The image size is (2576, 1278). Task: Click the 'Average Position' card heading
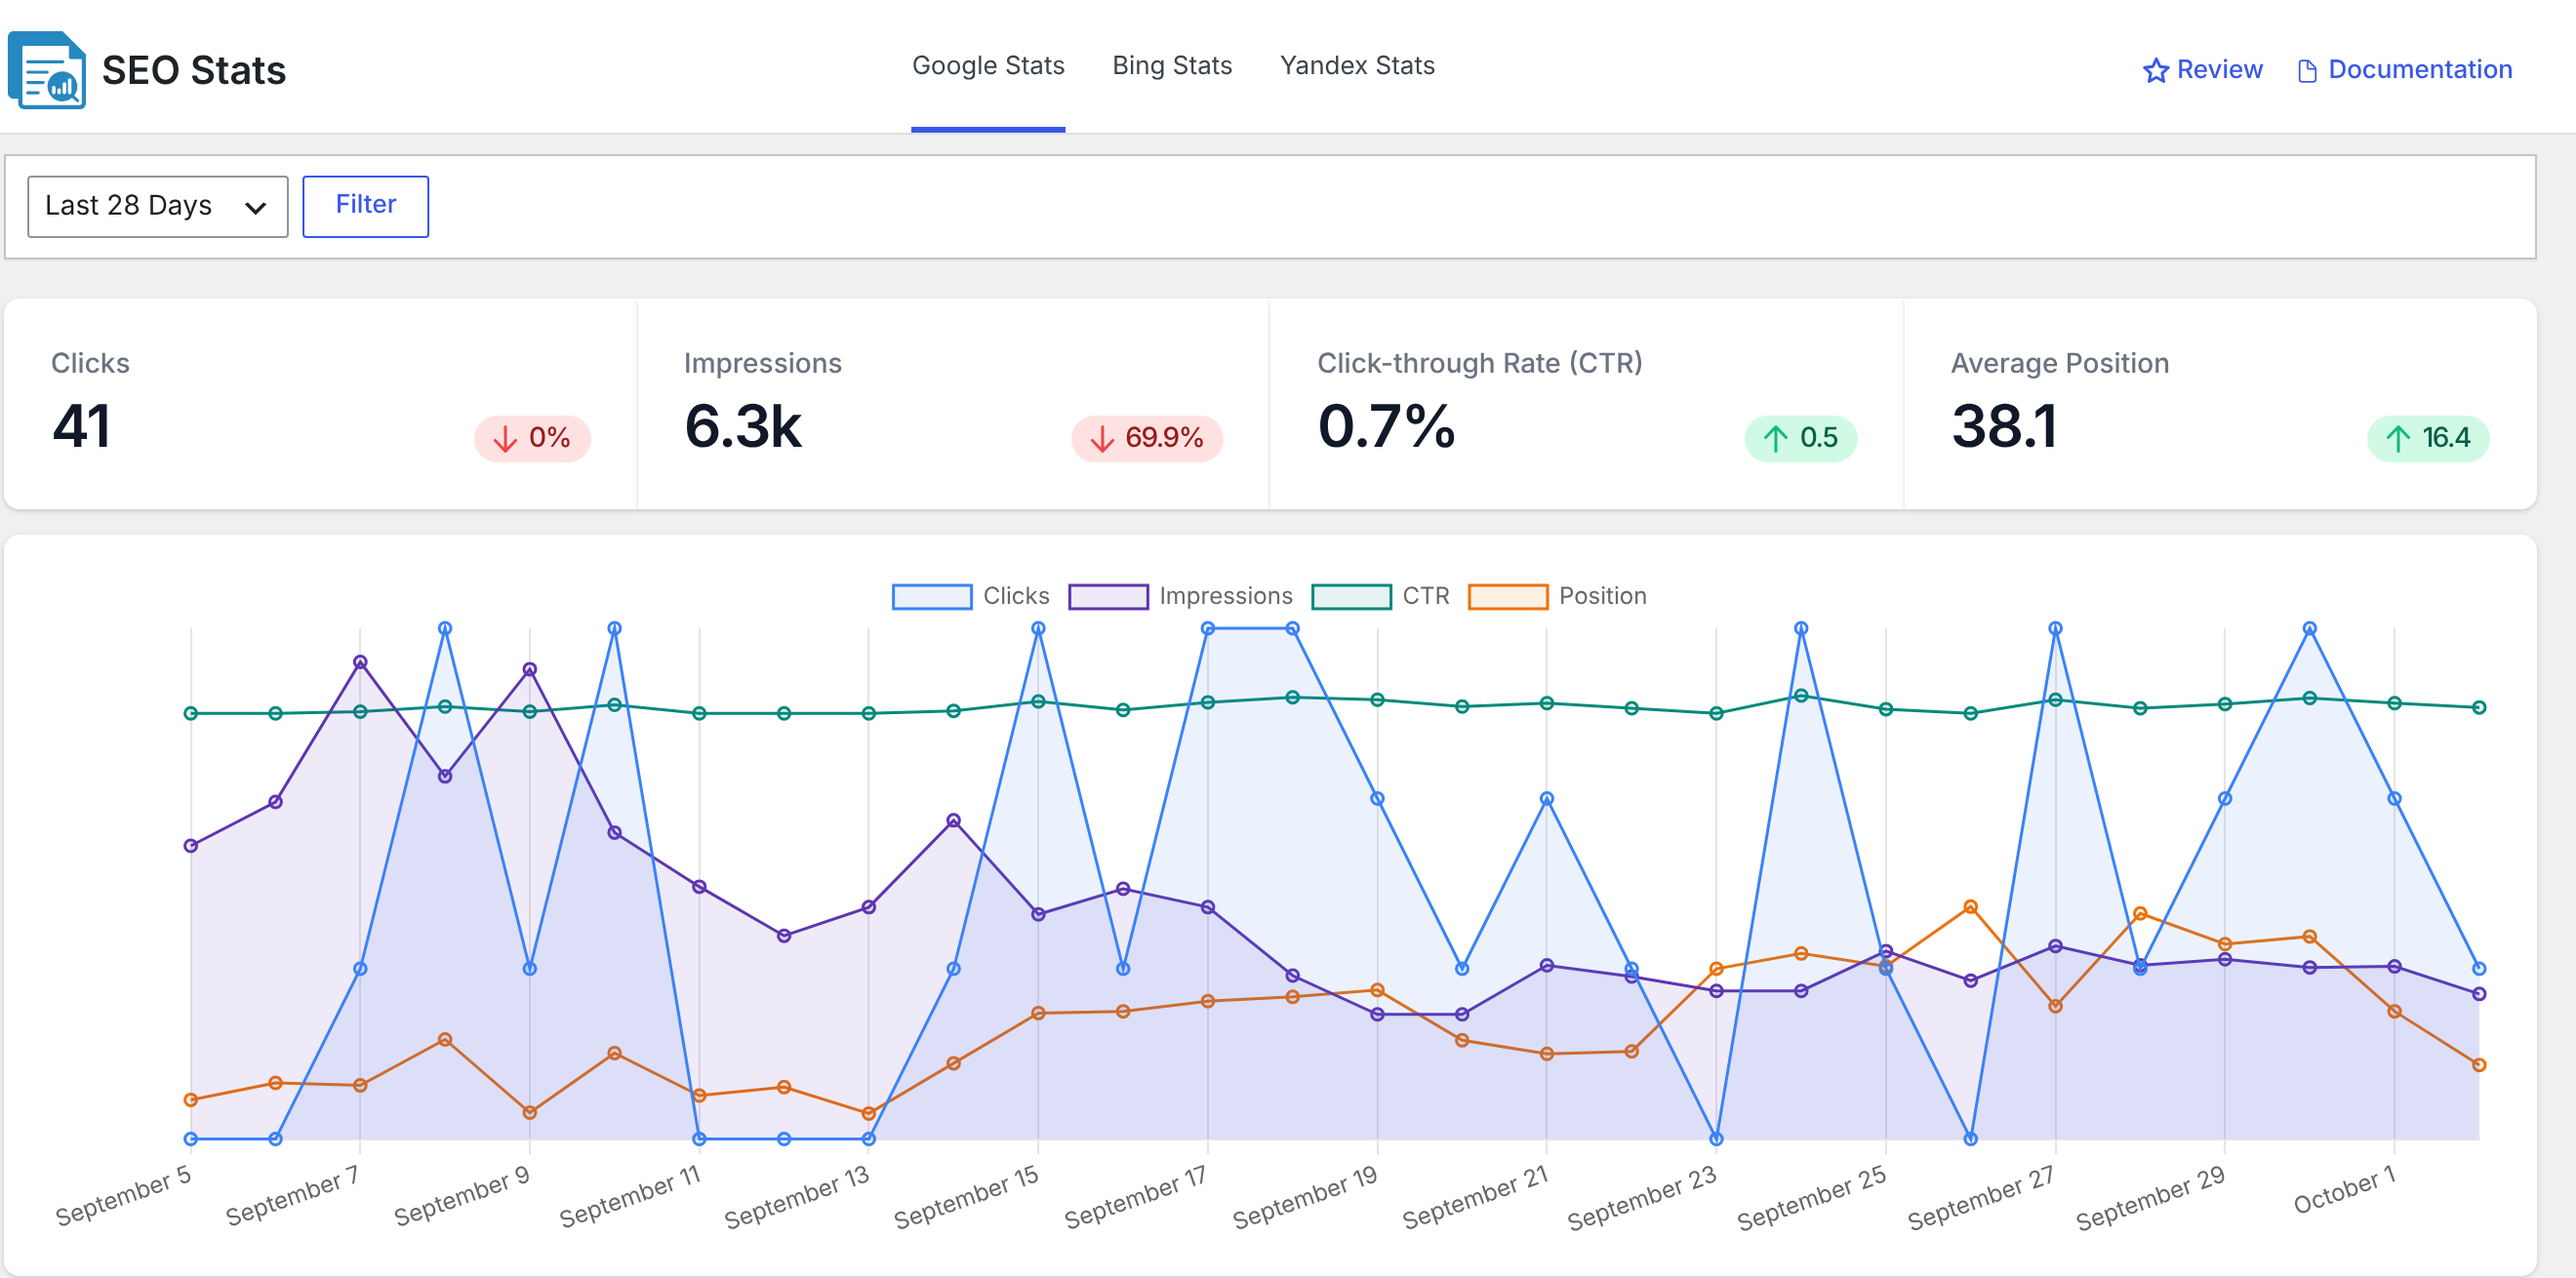[x=2059, y=363]
